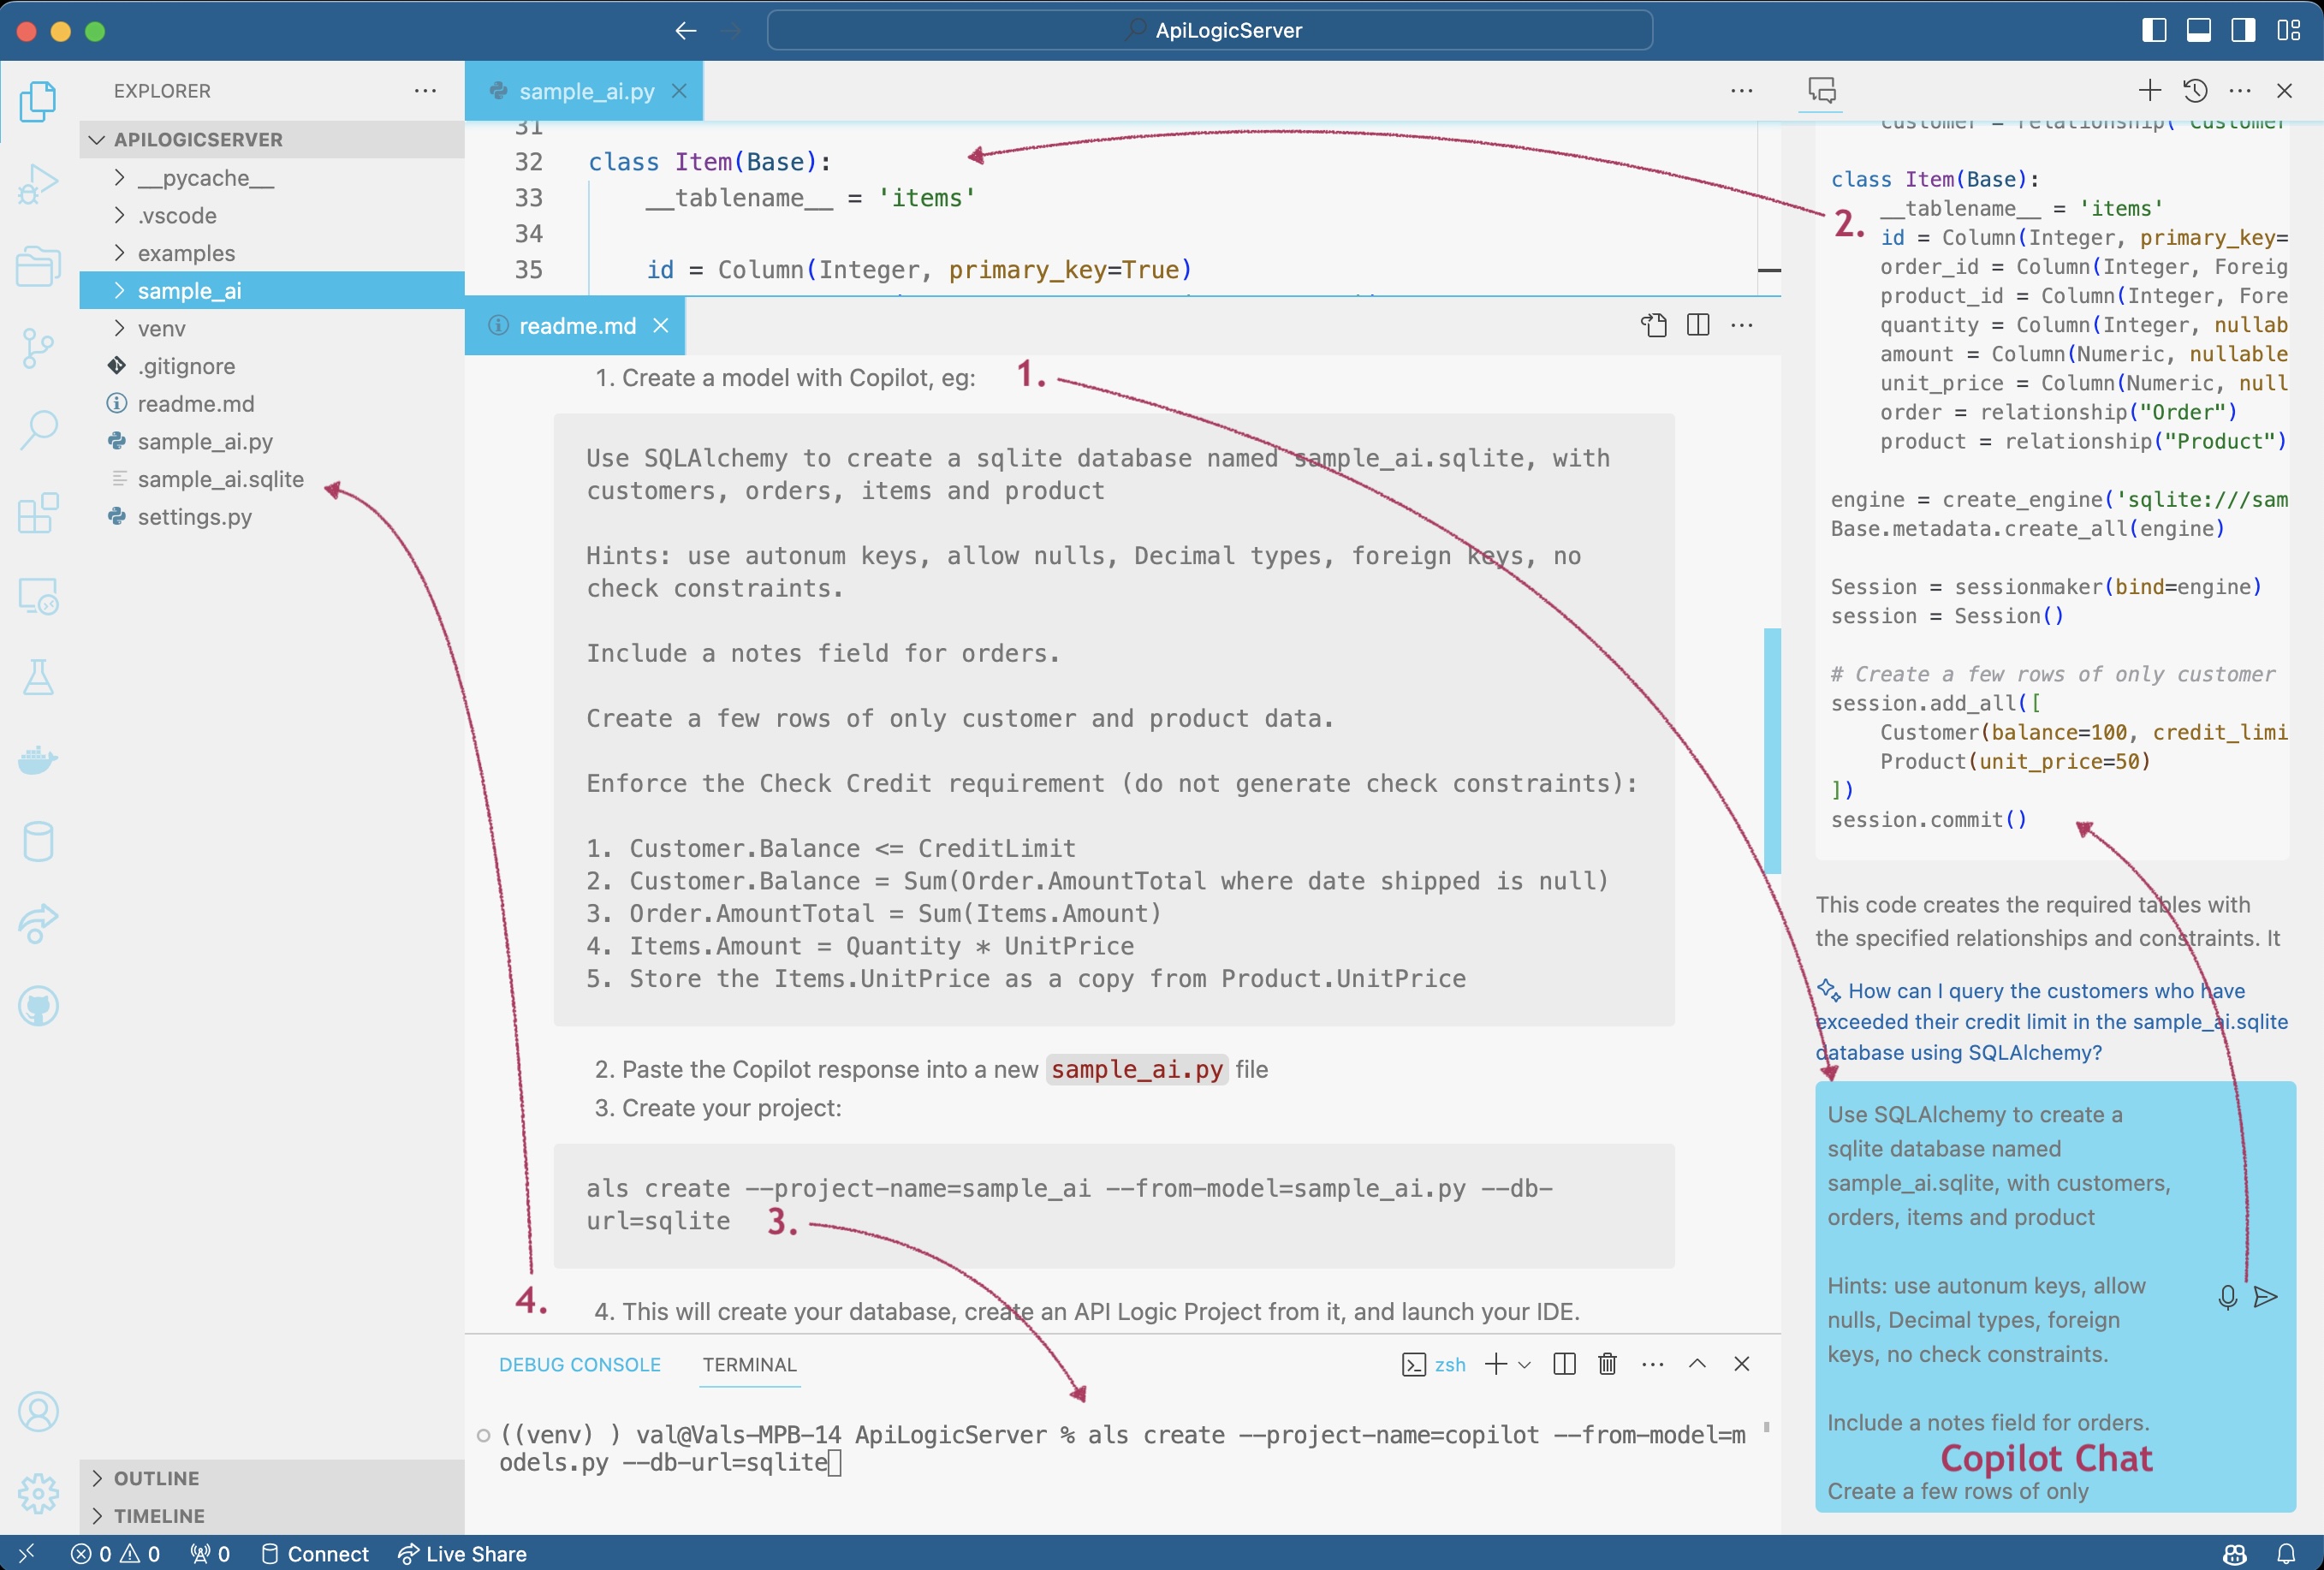This screenshot has height=1570, width=2324.
Task: Toggle the secondary side bar layout button
Action: (2243, 30)
